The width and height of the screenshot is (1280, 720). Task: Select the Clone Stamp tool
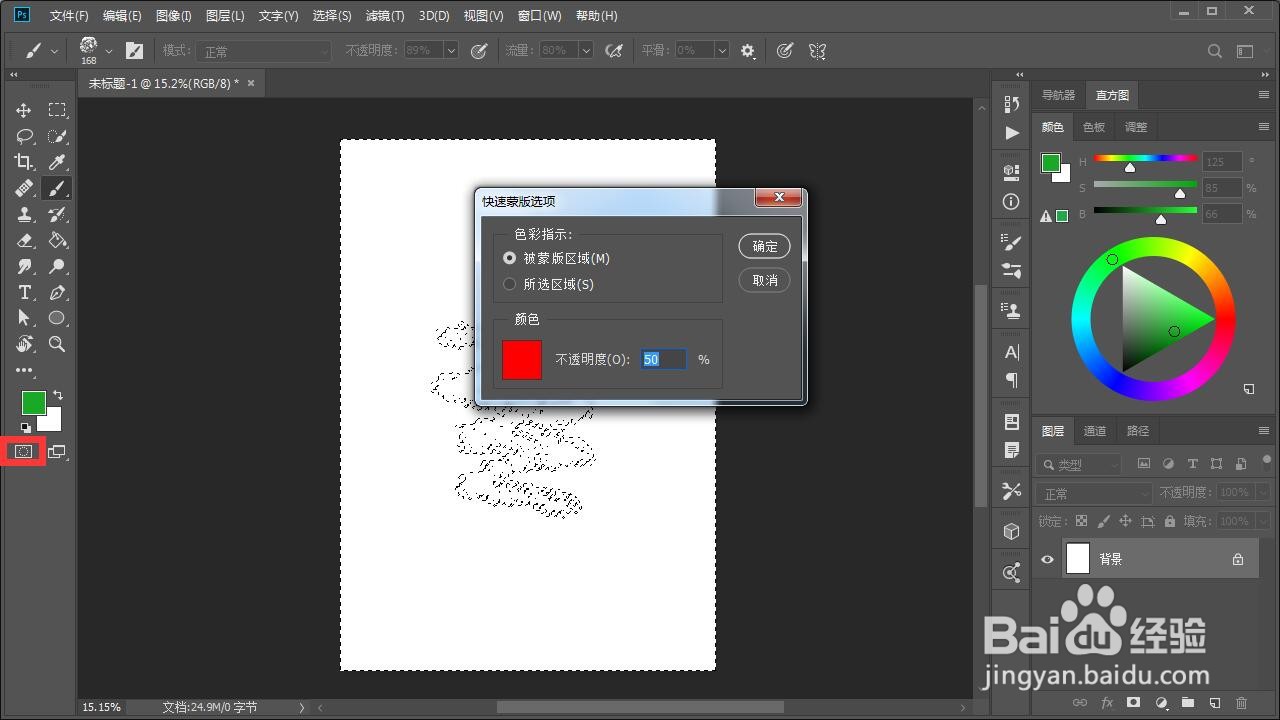pyautogui.click(x=24, y=214)
